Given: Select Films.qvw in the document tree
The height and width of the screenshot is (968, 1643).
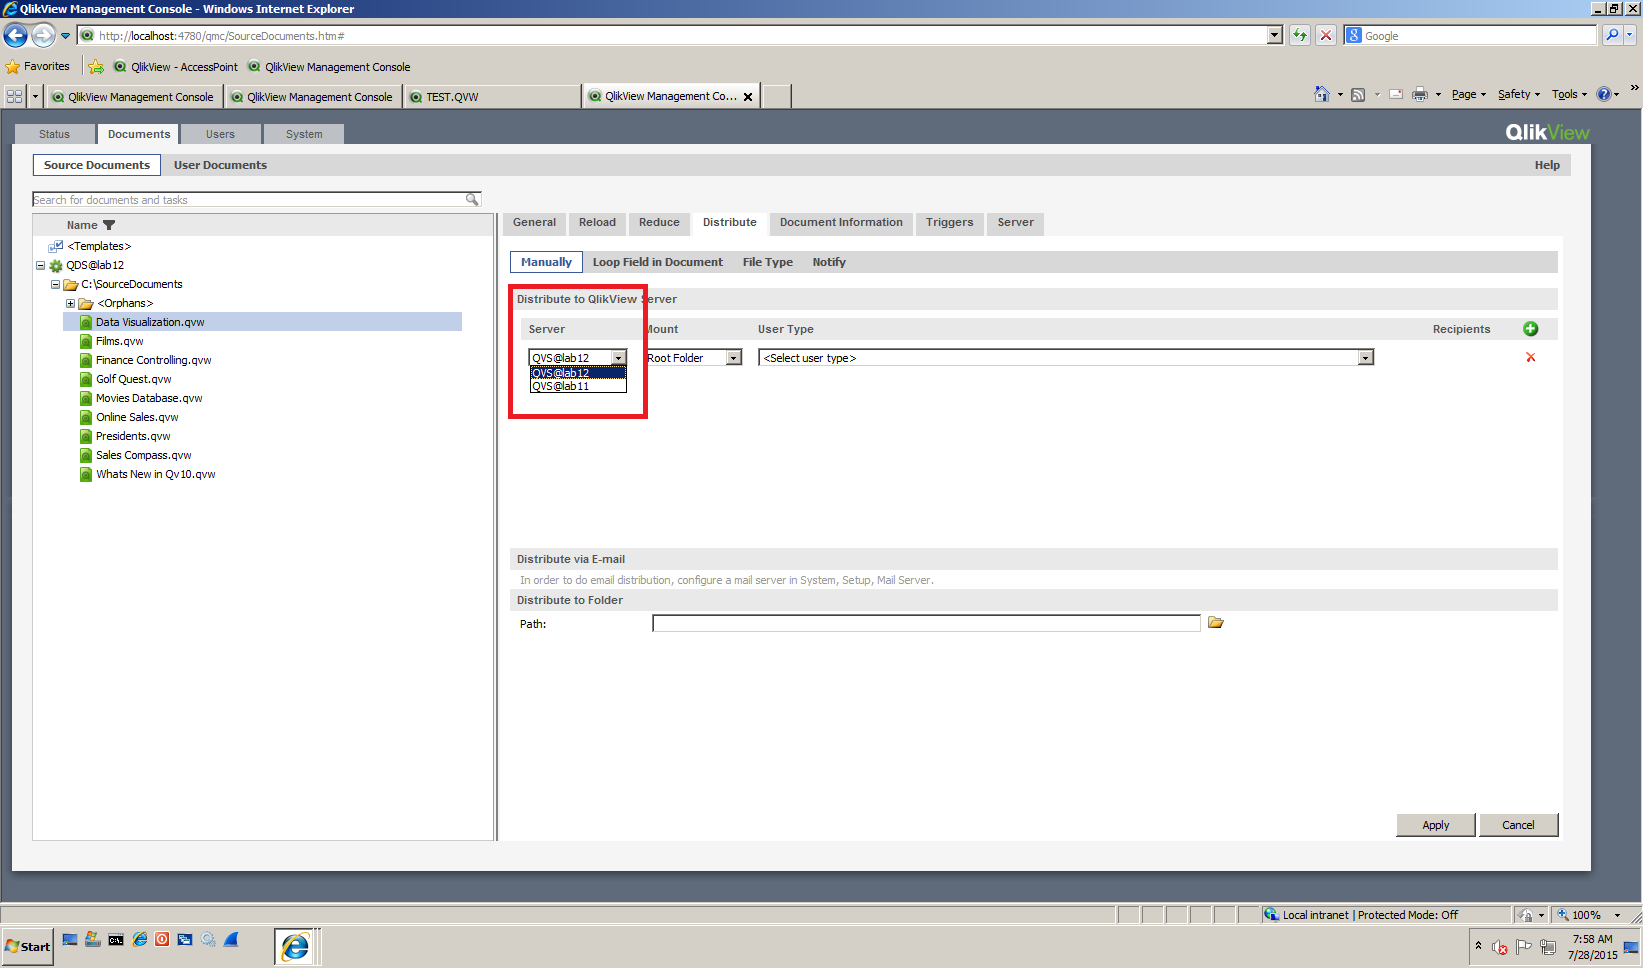Looking at the screenshot, I should point(120,341).
